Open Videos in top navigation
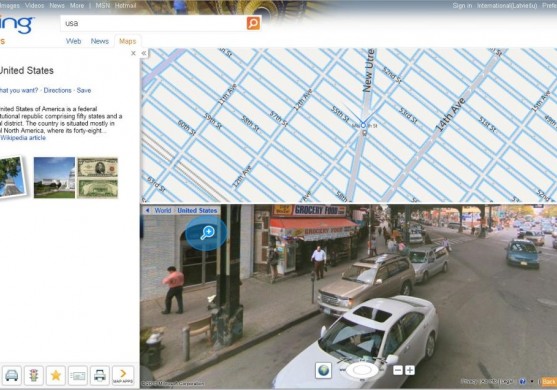 pos(34,5)
